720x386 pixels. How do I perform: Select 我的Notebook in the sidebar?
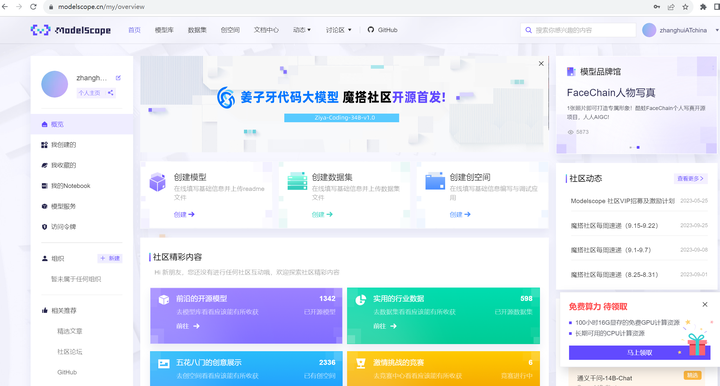point(82,185)
